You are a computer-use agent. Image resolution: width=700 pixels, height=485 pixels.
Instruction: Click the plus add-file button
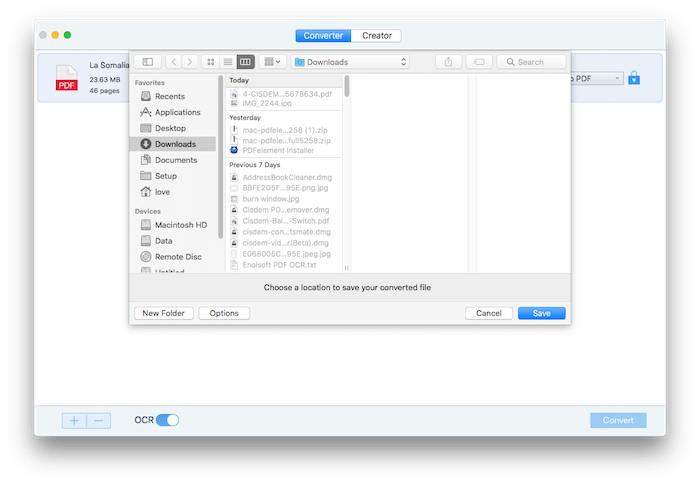coord(74,421)
